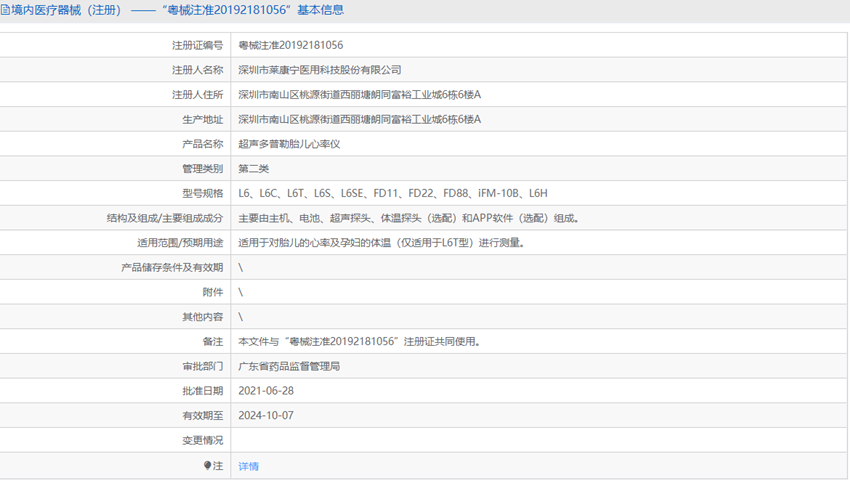Select company name 深圳市莱康宁医用科技股份有限公司

(320, 70)
